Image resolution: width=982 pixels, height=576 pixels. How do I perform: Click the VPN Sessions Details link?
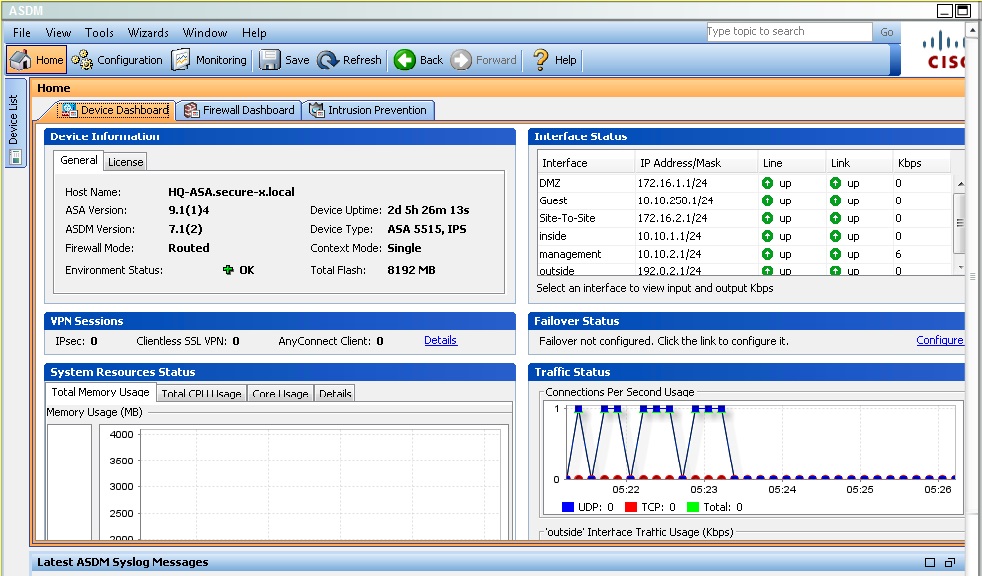[x=440, y=341]
